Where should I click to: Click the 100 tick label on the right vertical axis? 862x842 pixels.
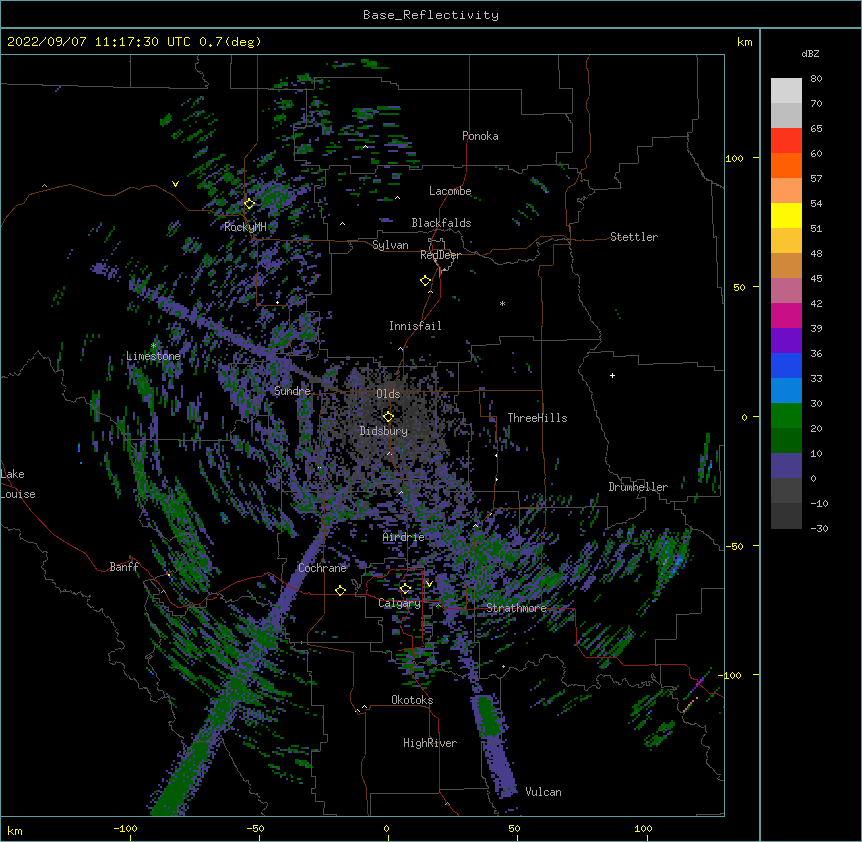pos(734,158)
